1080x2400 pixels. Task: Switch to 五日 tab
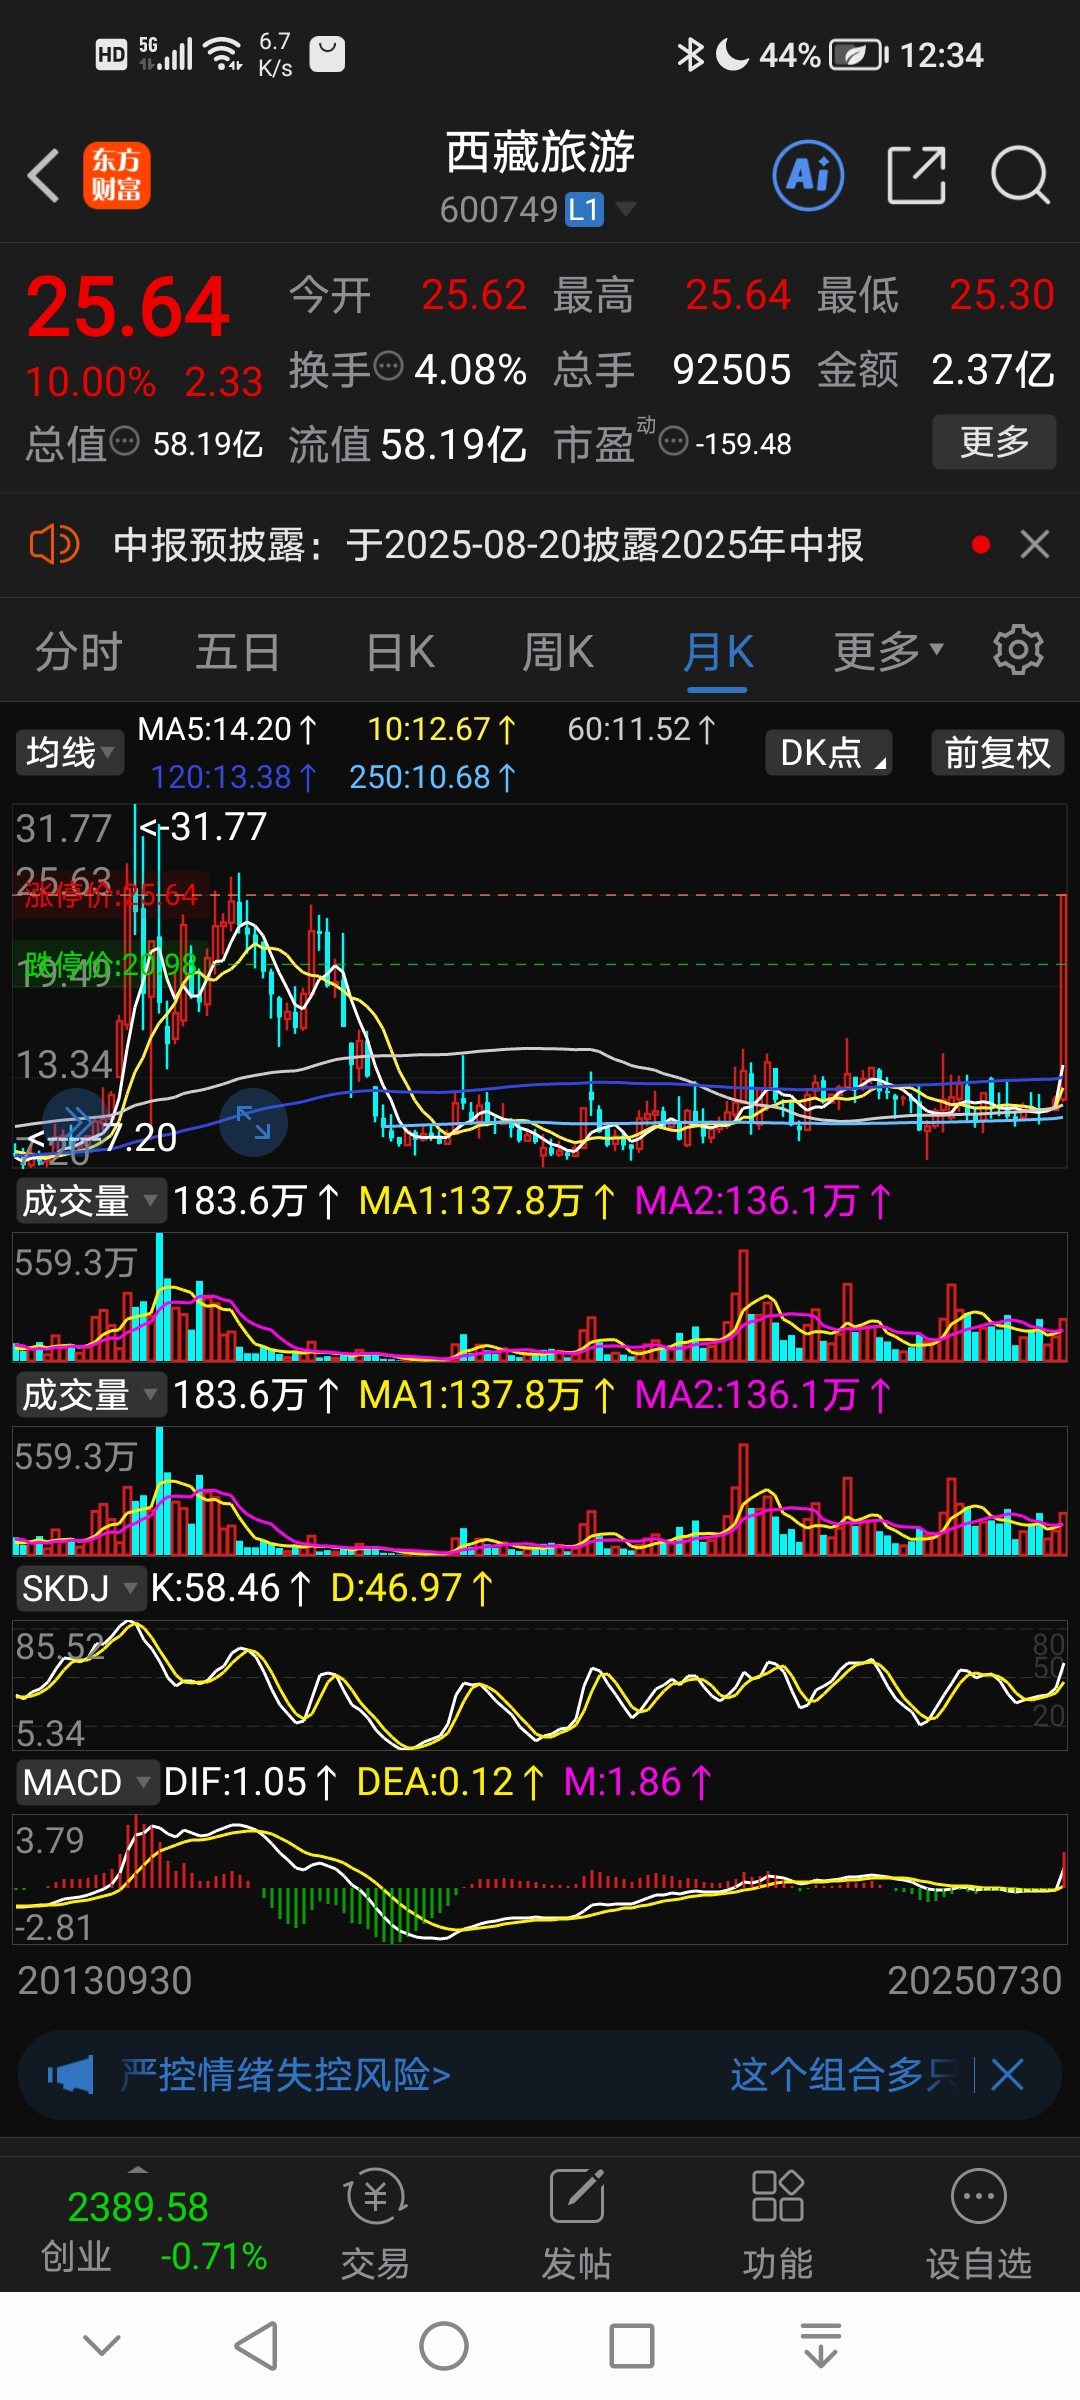pyautogui.click(x=237, y=652)
